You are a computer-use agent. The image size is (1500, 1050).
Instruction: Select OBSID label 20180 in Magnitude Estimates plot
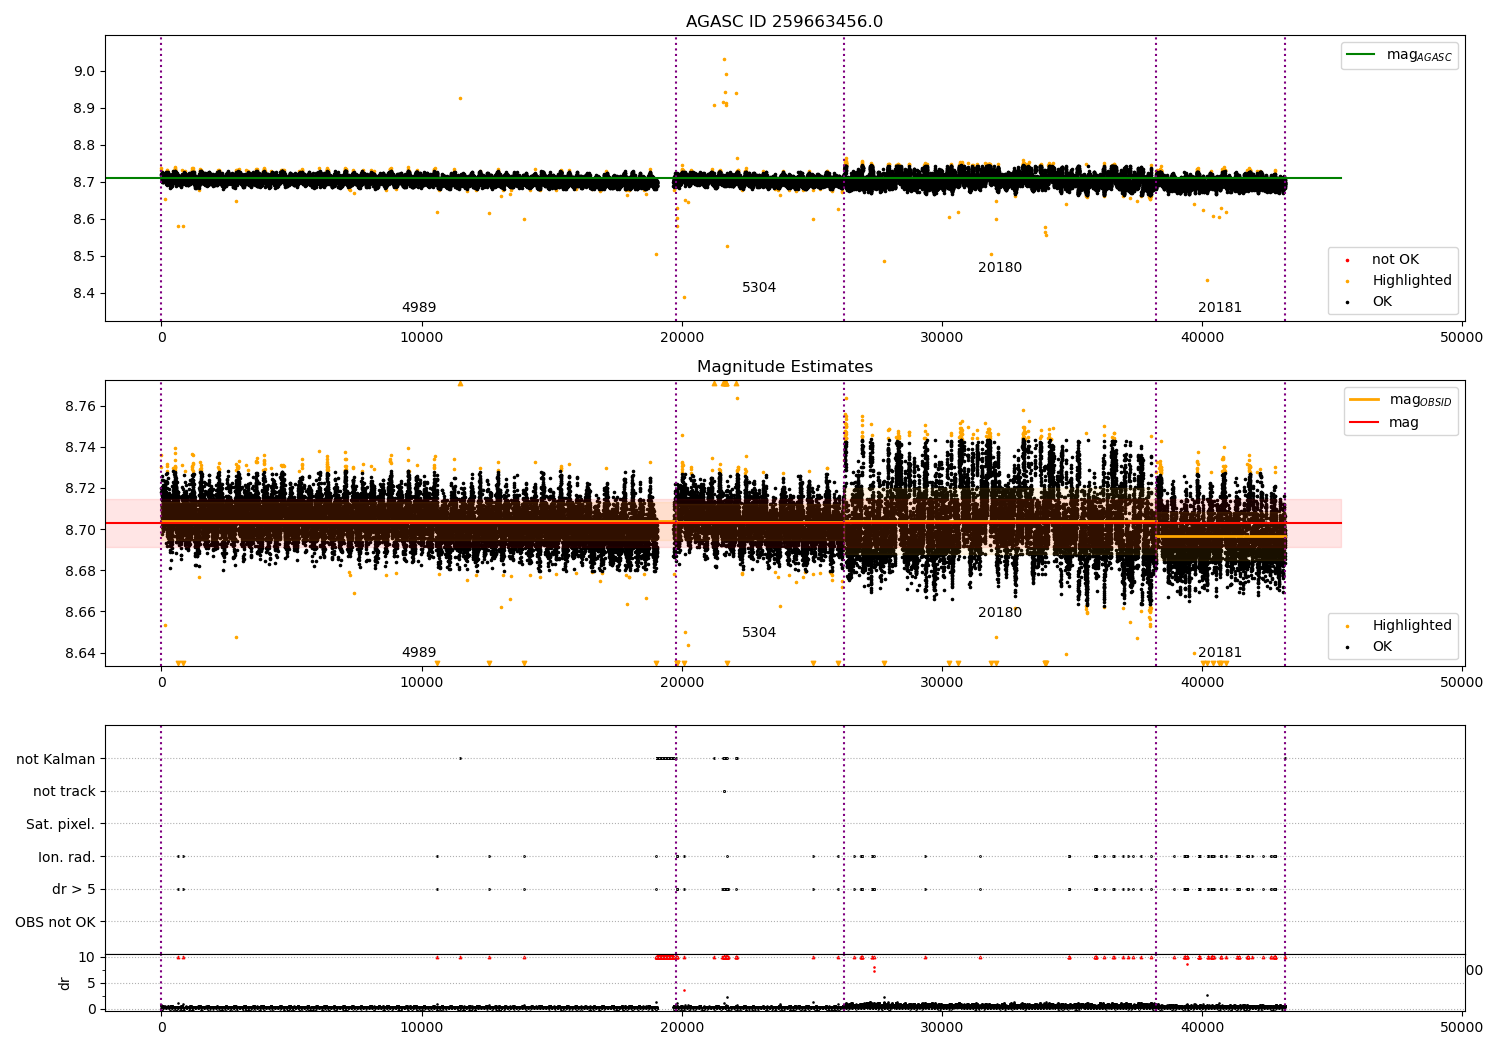(x=1000, y=613)
